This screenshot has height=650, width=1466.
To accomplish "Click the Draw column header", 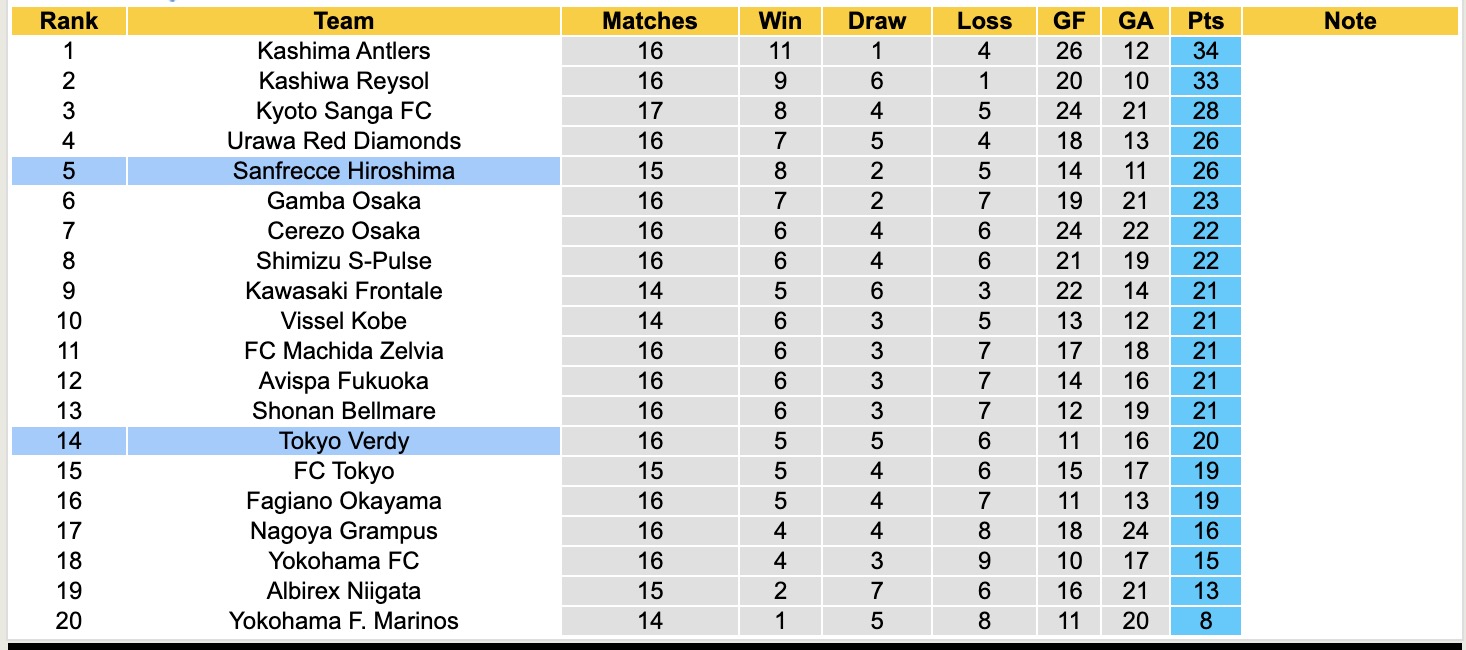I will point(877,21).
